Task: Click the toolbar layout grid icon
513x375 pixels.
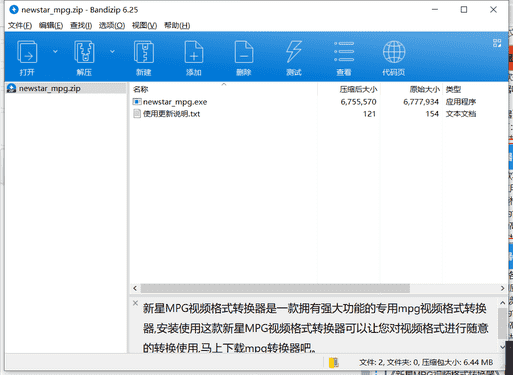Action: [x=497, y=43]
